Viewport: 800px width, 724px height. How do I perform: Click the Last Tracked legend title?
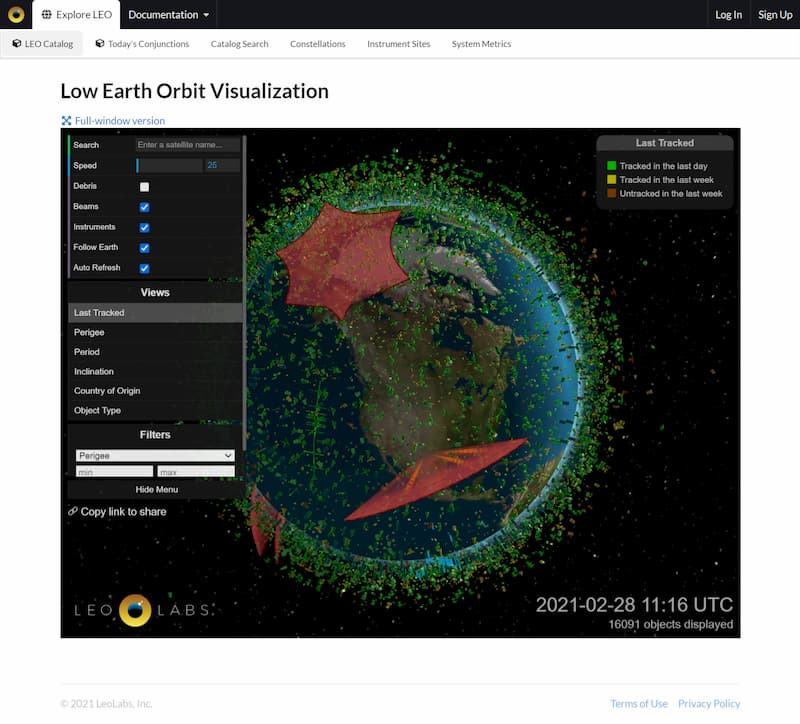tap(664, 143)
